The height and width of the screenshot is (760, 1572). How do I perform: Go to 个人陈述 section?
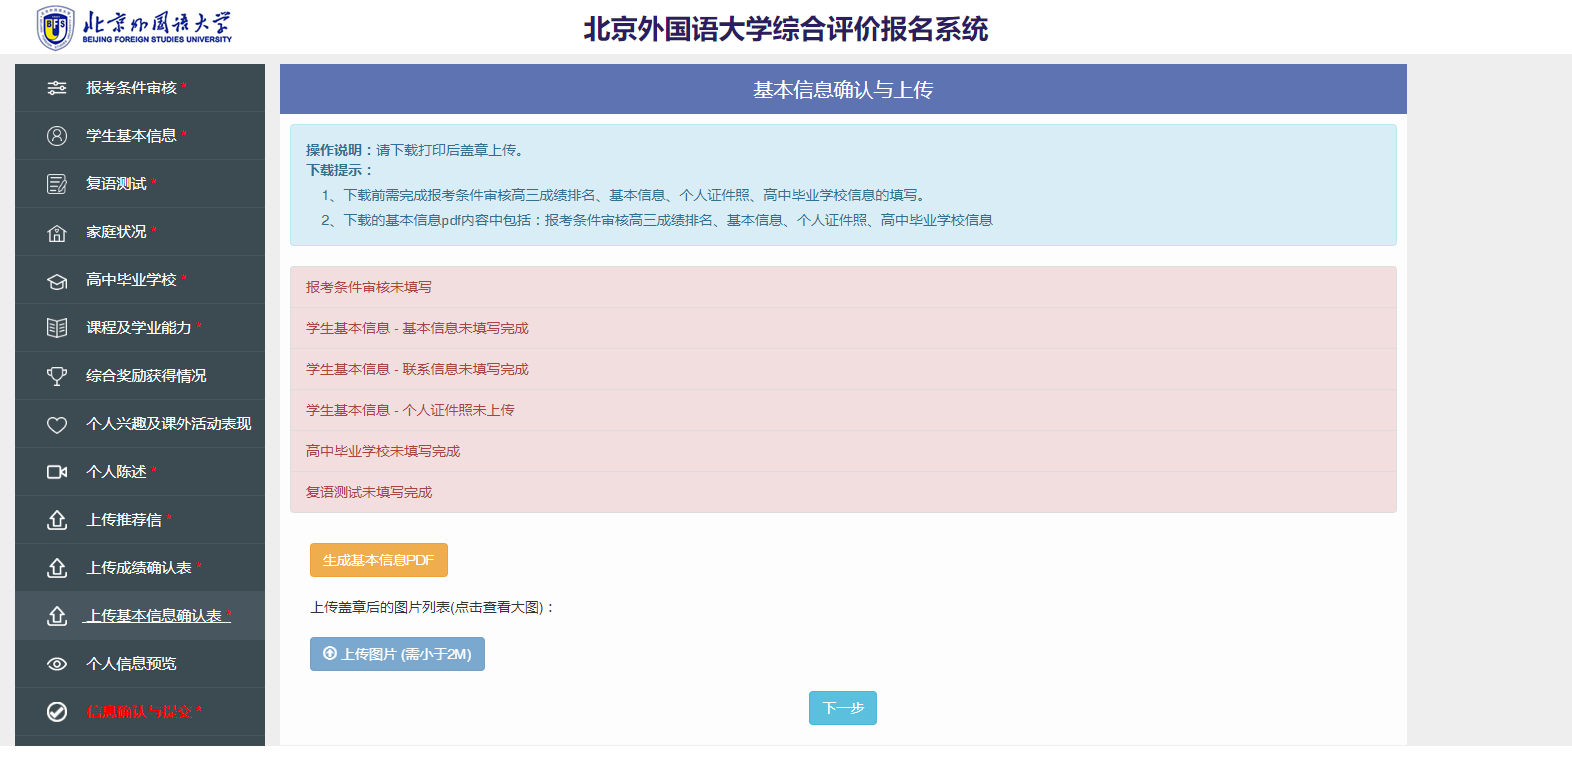(x=140, y=472)
